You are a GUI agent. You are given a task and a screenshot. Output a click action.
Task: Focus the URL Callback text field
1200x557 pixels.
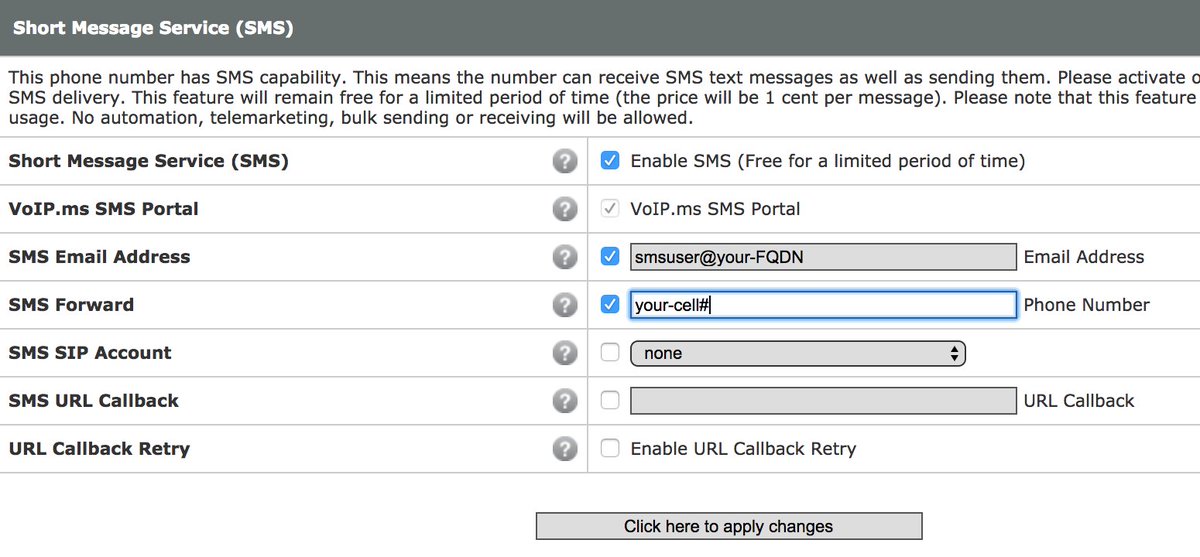pos(823,401)
